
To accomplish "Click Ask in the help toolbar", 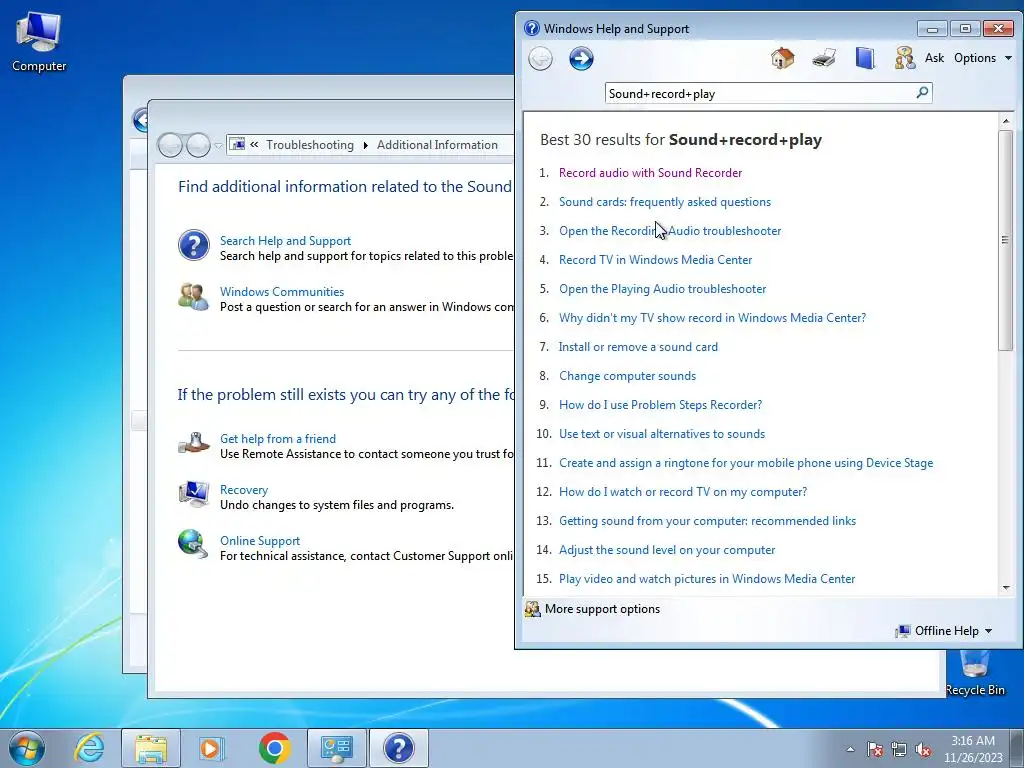I will pyautogui.click(x=934, y=58).
